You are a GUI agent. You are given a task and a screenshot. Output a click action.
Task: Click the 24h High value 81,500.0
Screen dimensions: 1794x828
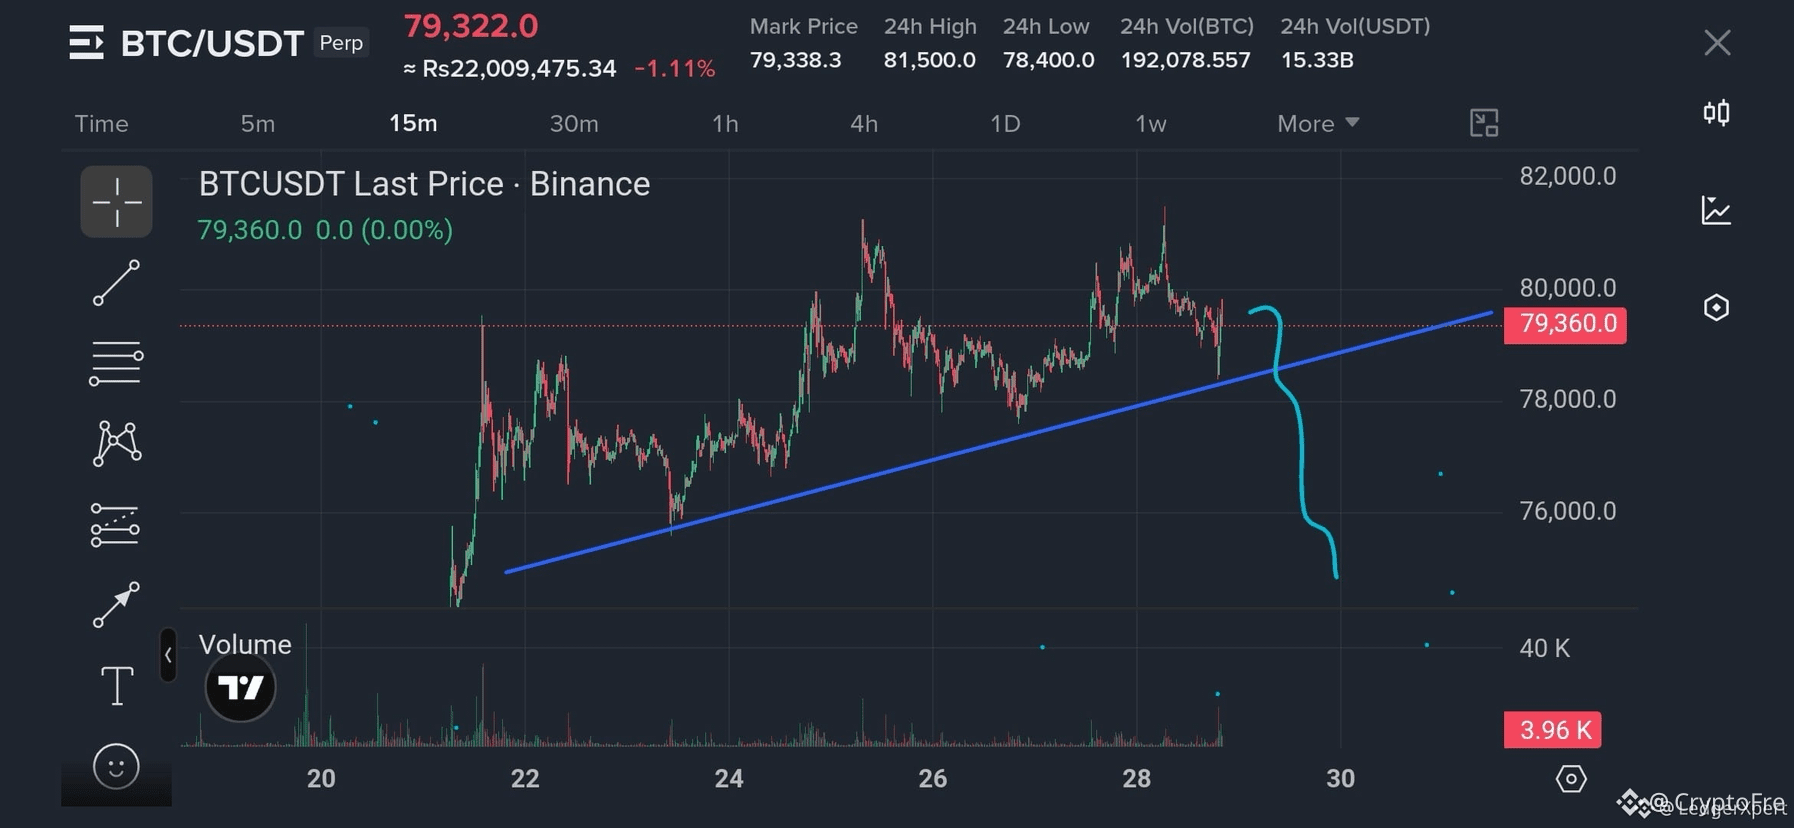pos(930,61)
